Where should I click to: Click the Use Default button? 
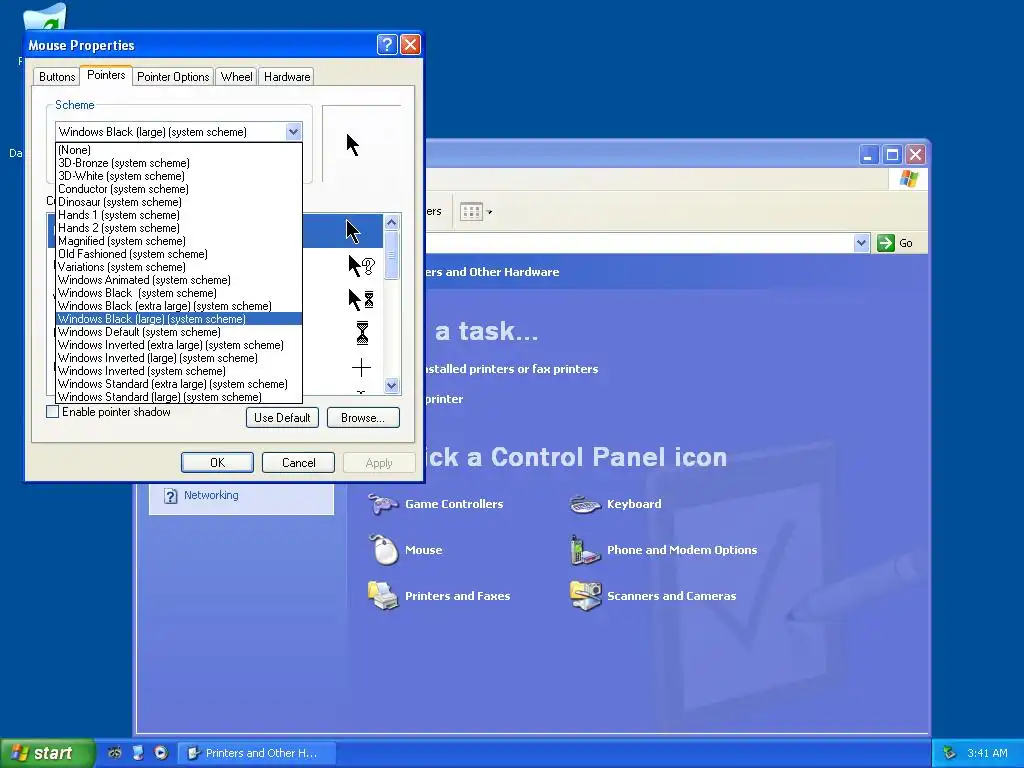pyautogui.click(x=282, y=417)
